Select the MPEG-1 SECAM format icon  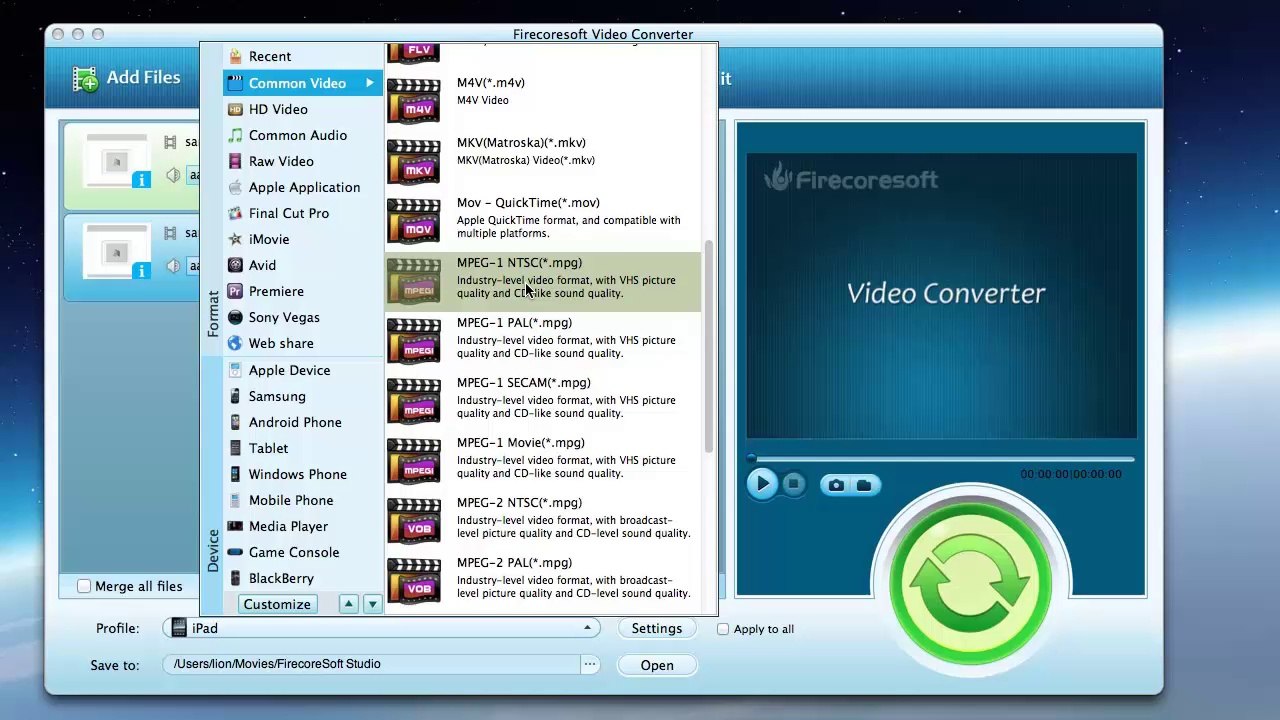point(414,401)
